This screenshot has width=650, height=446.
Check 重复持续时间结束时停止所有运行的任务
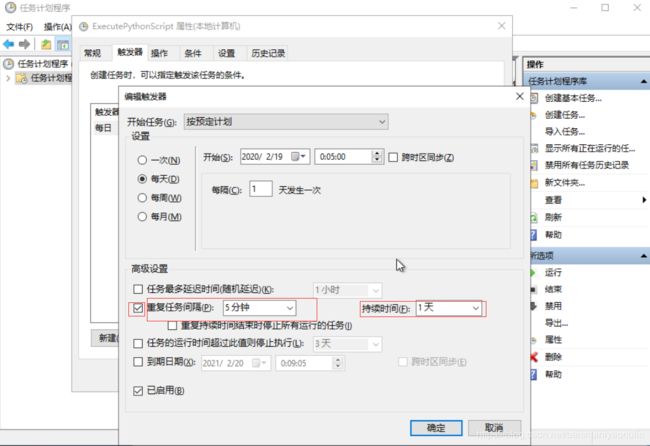tap(172, 326)
